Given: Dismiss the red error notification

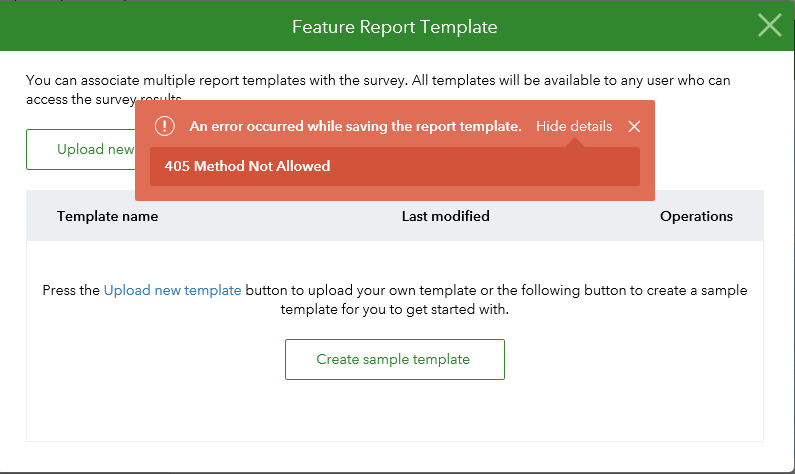Looking at the screenshot, I should click(x=634, y=126).
